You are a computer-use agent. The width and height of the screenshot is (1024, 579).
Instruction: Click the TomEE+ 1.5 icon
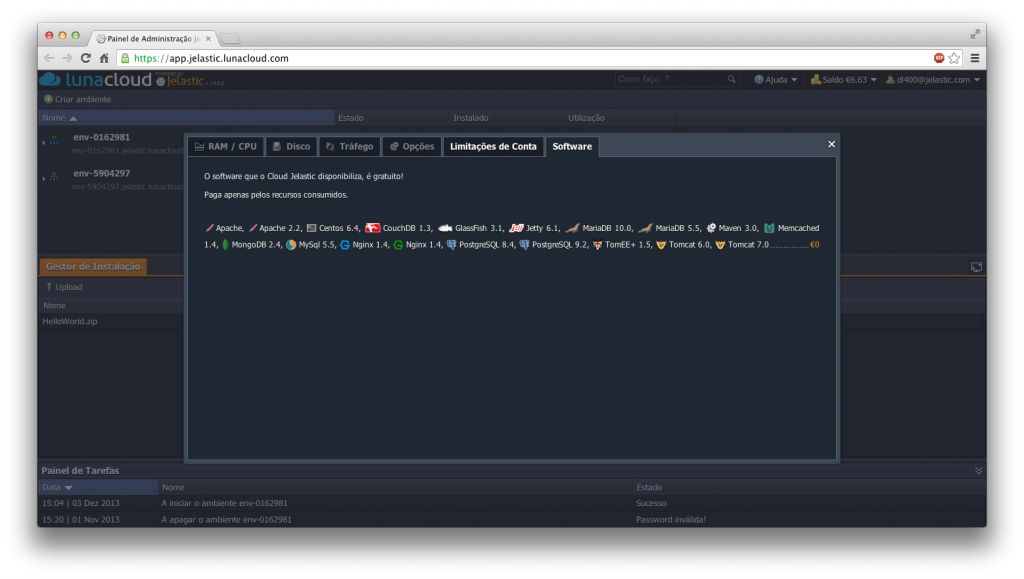[x=597, y=245]
